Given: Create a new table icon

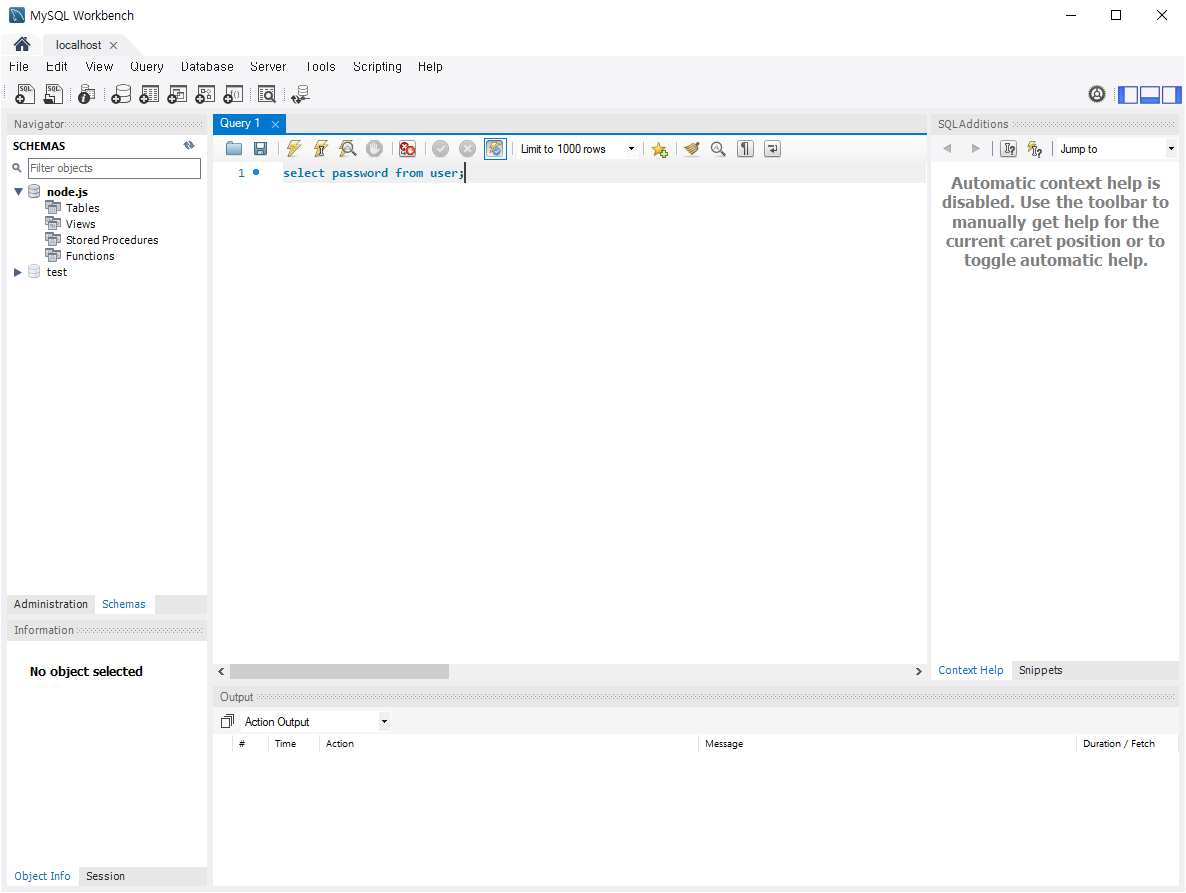Looking at the screenshot, I should point(149,95).
